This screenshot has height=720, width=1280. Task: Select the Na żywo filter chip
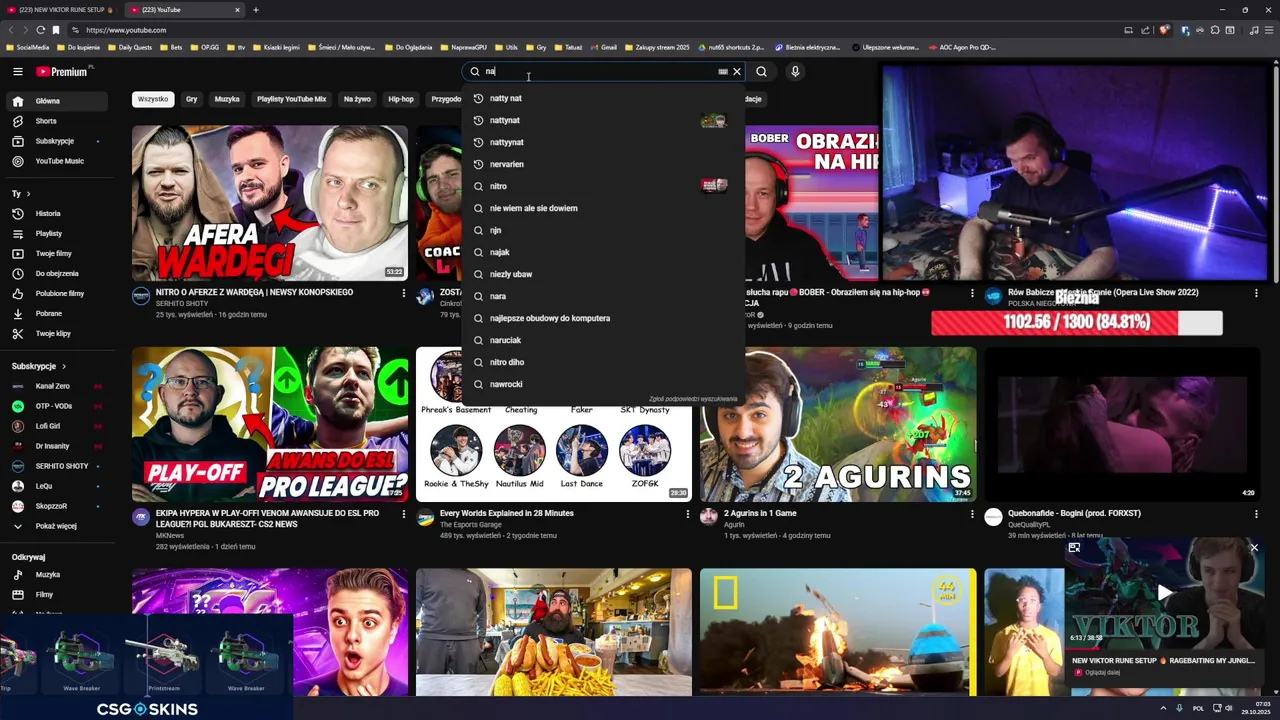click(x=357, y=99)
